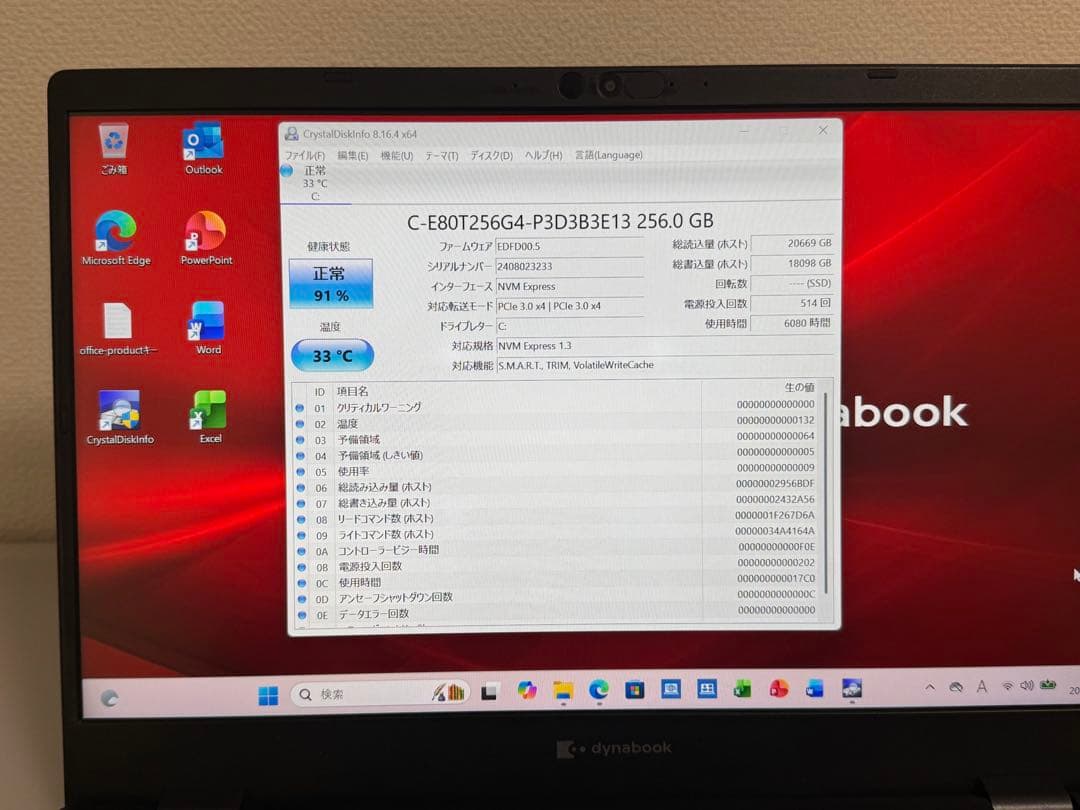Check the battery tray icon
This screenshot has width=1080, height=810.
[1048, 685]
